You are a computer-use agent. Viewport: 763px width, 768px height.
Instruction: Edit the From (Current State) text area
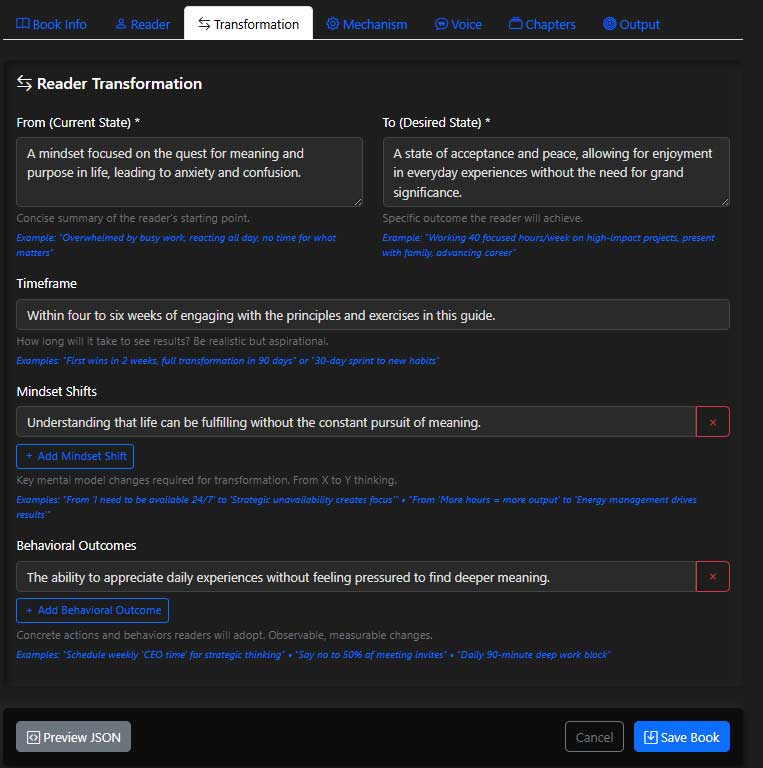tap(189, 172)
